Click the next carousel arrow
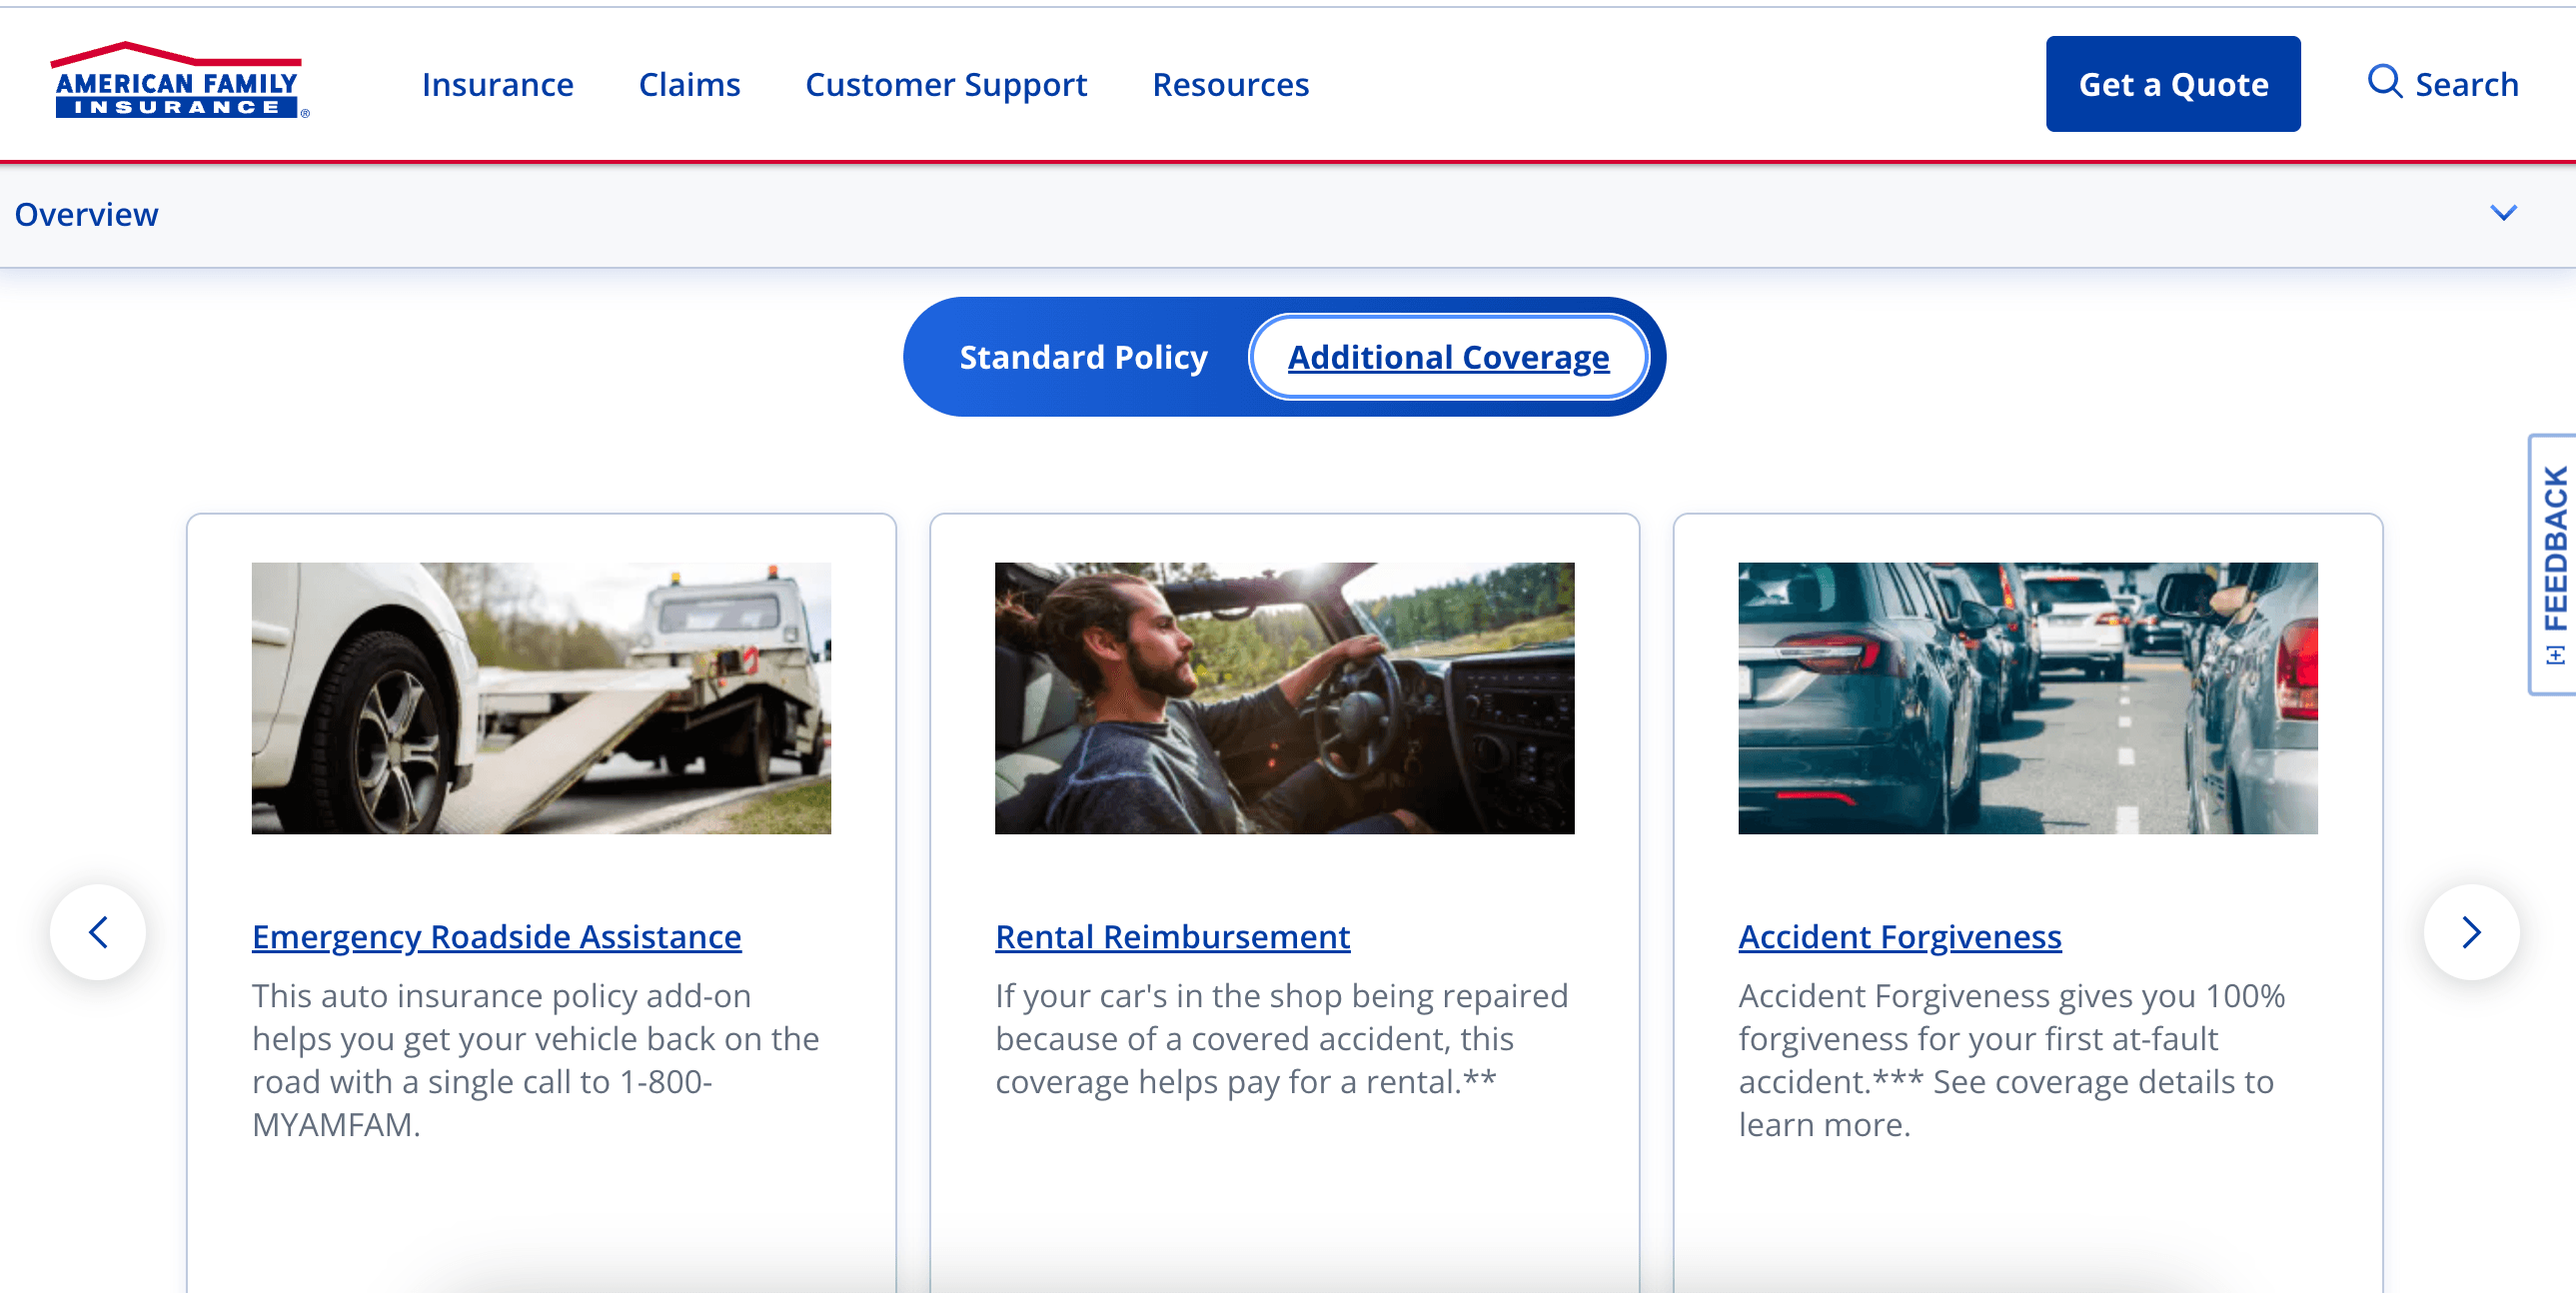2576x1293 pixels. (2470, 932)
